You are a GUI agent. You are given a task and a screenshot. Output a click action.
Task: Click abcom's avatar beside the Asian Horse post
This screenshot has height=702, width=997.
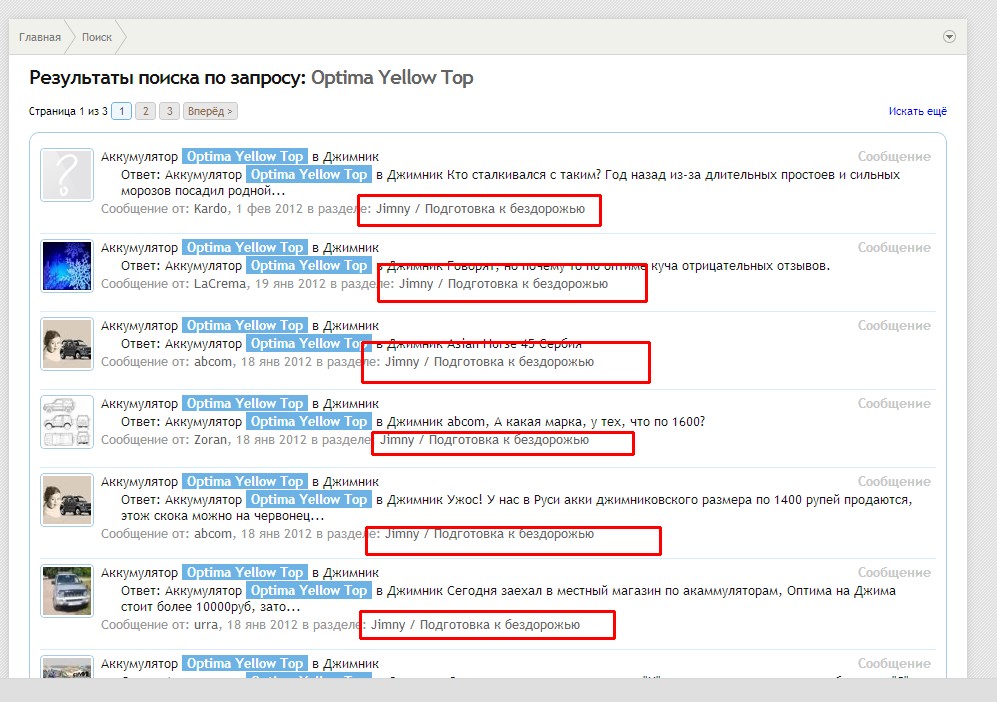pos(67,344)
